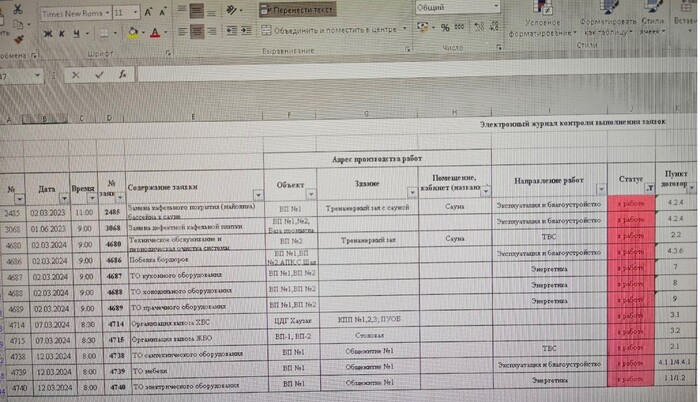Open the Число group dialog launcher

point(499,47)
